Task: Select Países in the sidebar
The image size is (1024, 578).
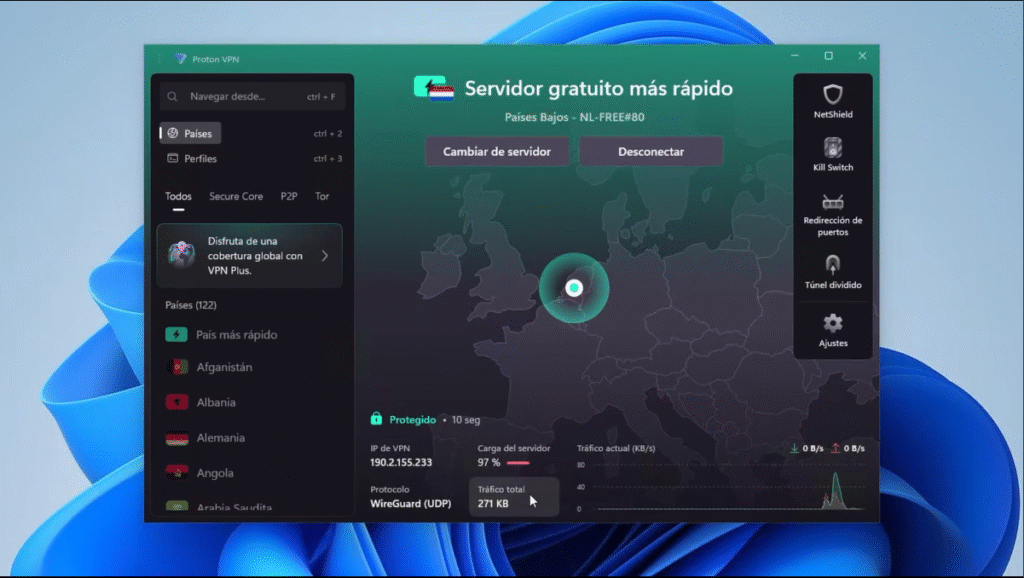Action: pos(190,133)
